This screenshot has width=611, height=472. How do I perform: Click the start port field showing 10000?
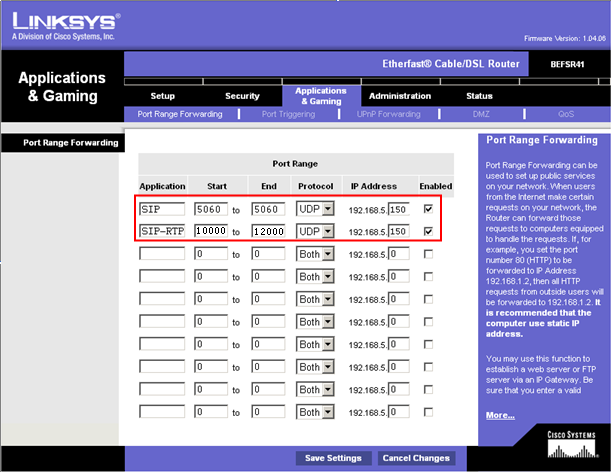pos(211,231)
